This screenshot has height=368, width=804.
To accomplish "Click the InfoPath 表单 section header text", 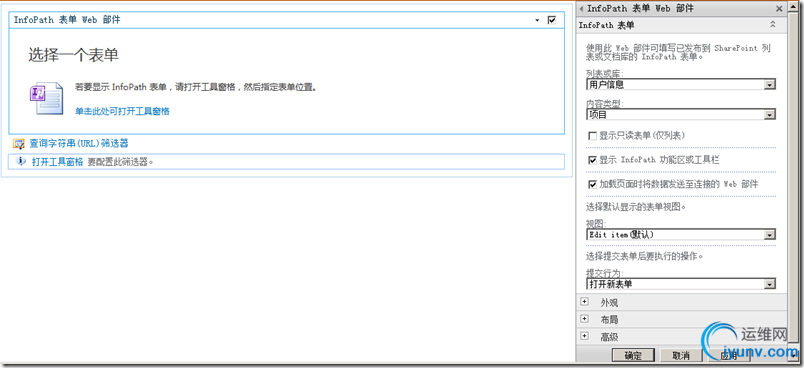I will point(607,25).
